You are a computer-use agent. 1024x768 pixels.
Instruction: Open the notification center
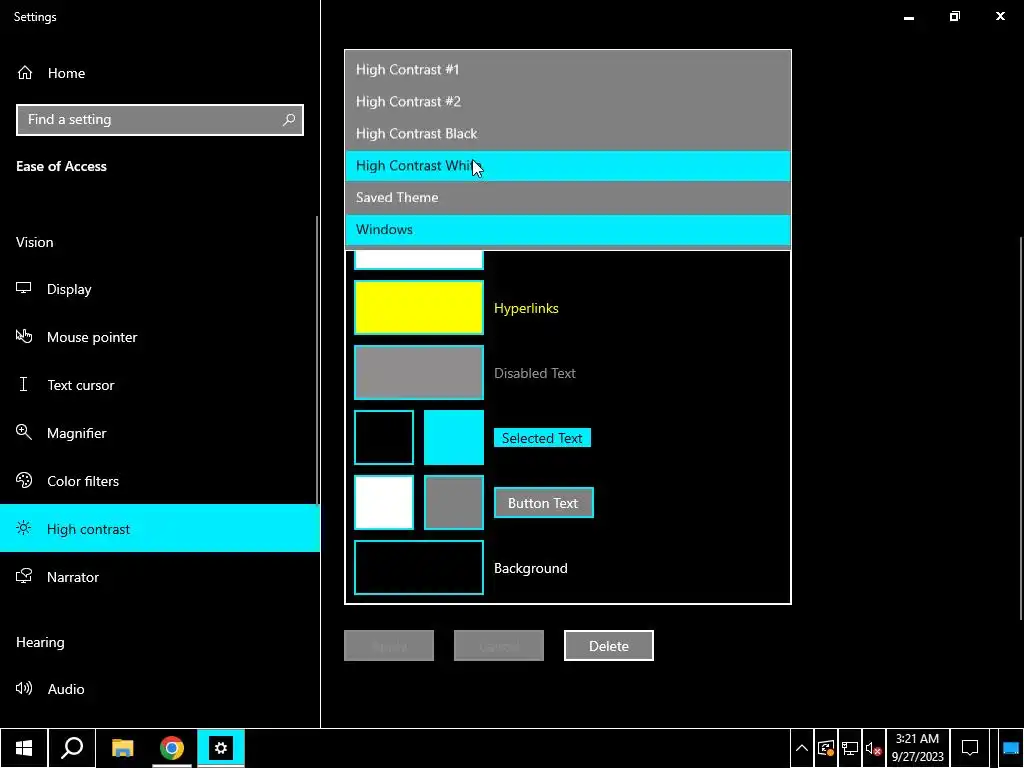pos(970,748)
